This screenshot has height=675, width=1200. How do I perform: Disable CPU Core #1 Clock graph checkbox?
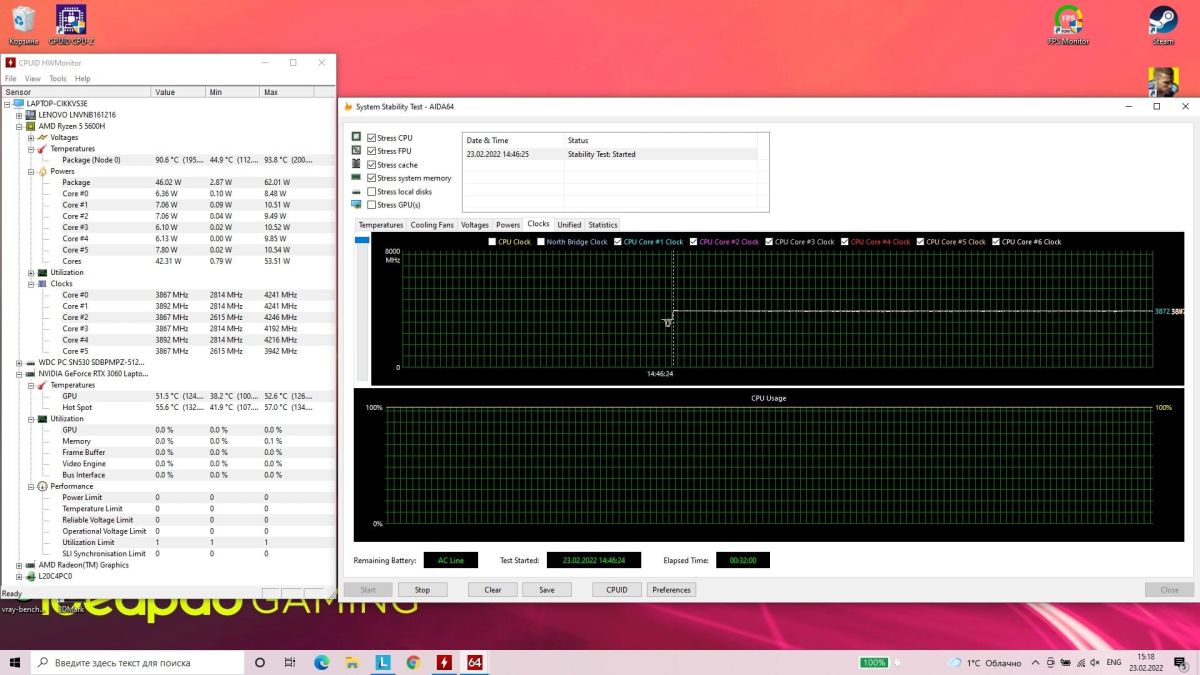[x=618, y=242]
